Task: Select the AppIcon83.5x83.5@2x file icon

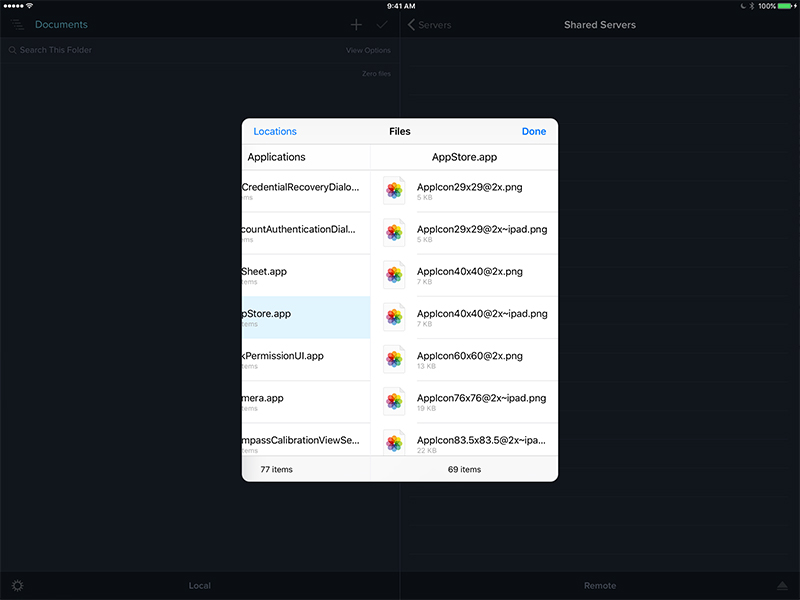Action: [394, 442]
